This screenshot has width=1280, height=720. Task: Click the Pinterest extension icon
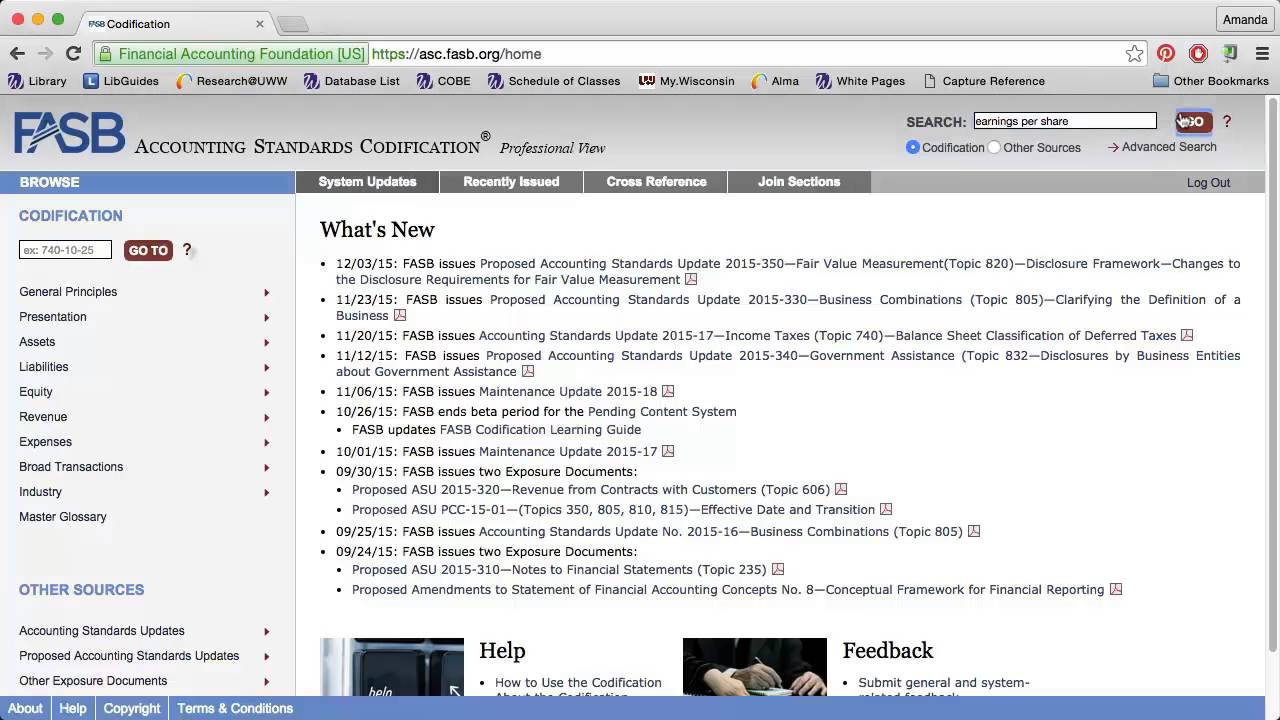[x=1166, y=54]
